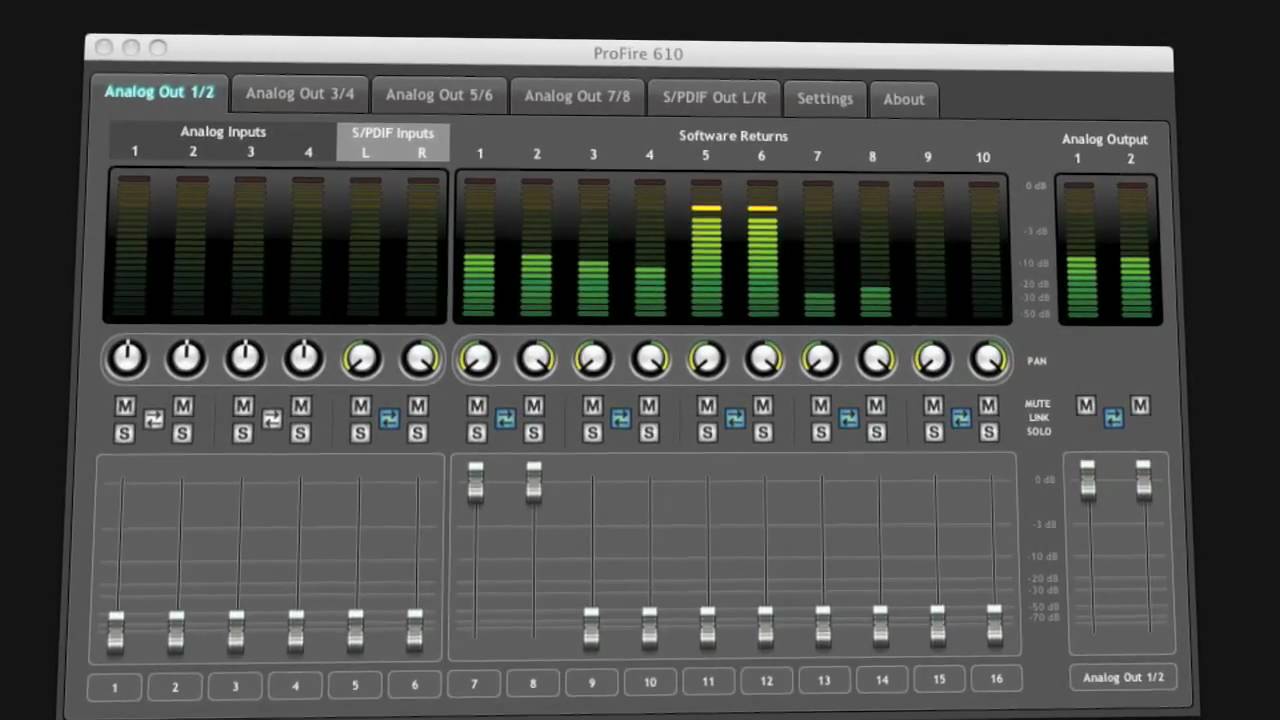Switch to Analog Out 5/6 tab

coord(439,95)
